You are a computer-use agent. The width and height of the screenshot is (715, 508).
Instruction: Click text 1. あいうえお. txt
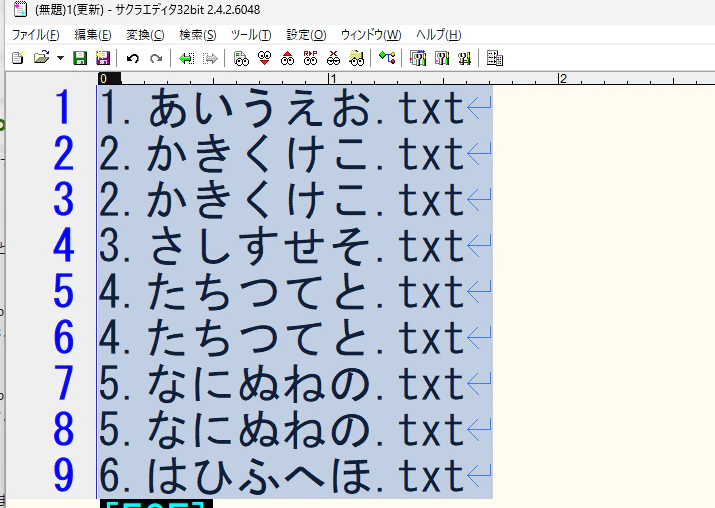[281, 108]
